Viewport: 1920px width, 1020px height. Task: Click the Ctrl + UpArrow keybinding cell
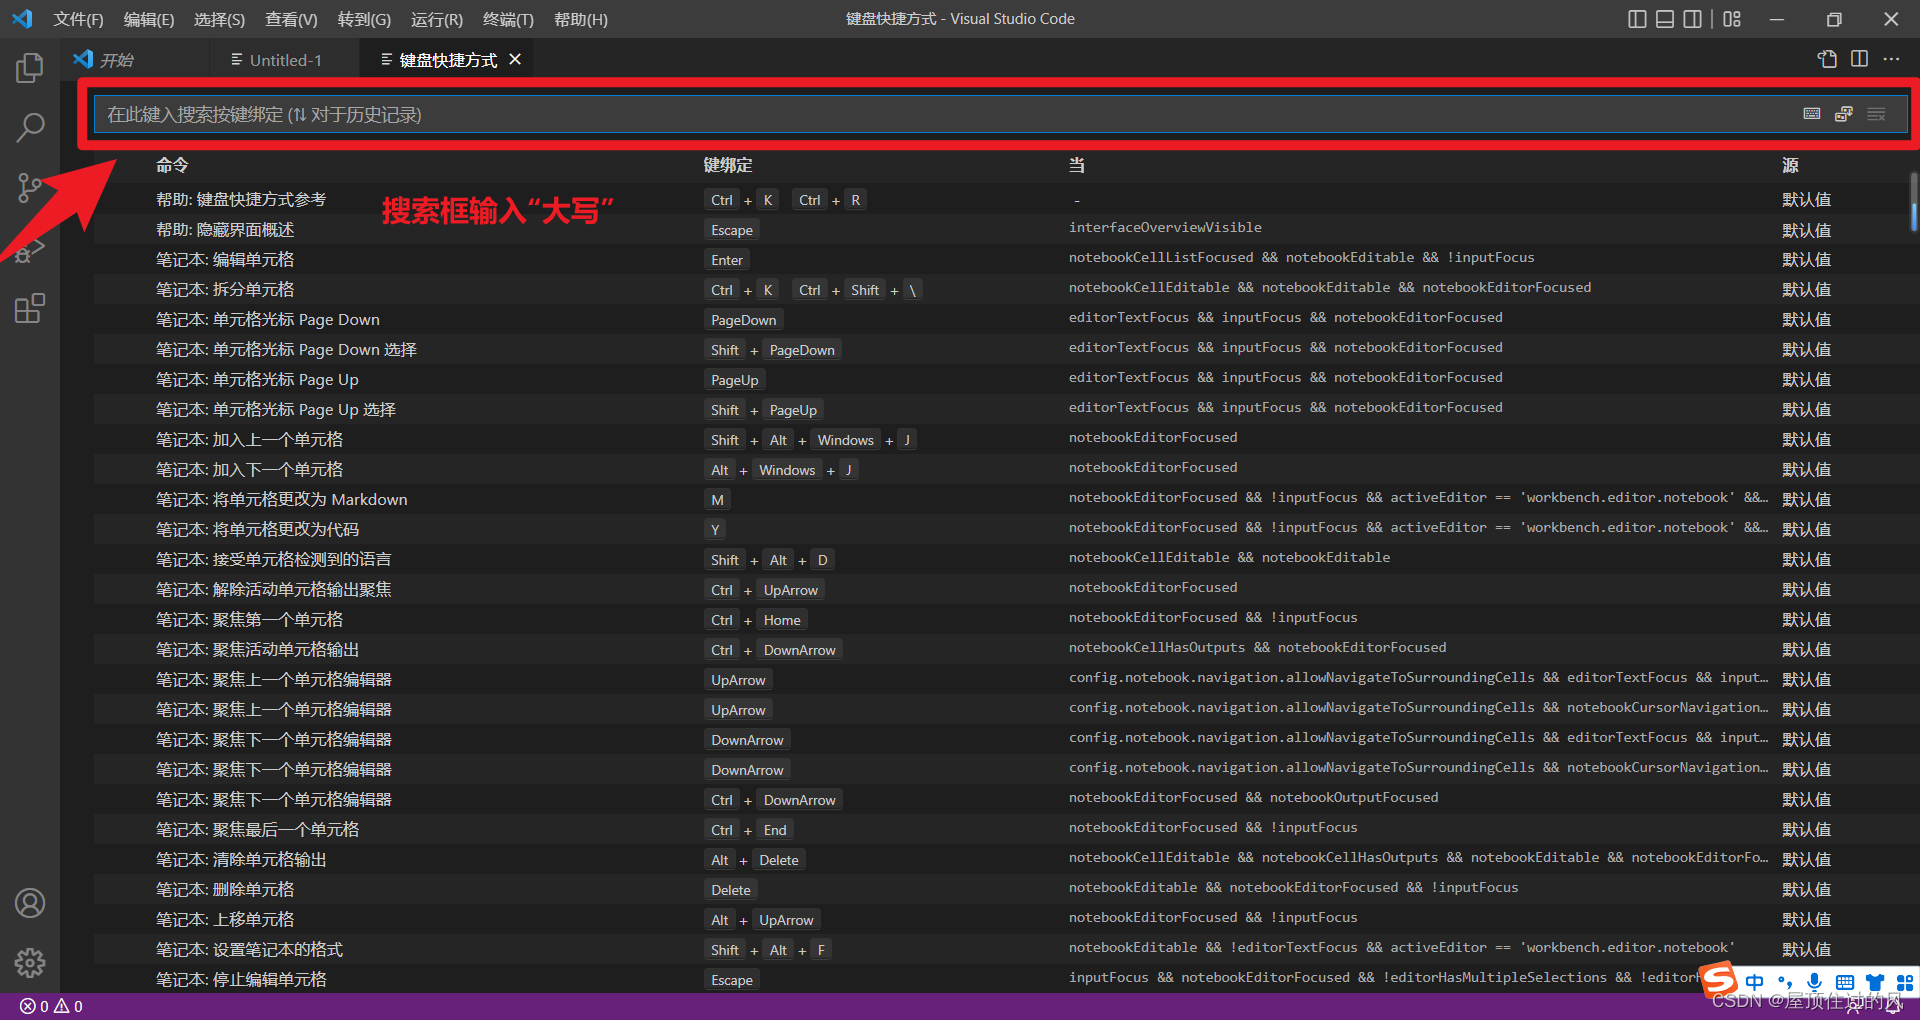(765, 590)
